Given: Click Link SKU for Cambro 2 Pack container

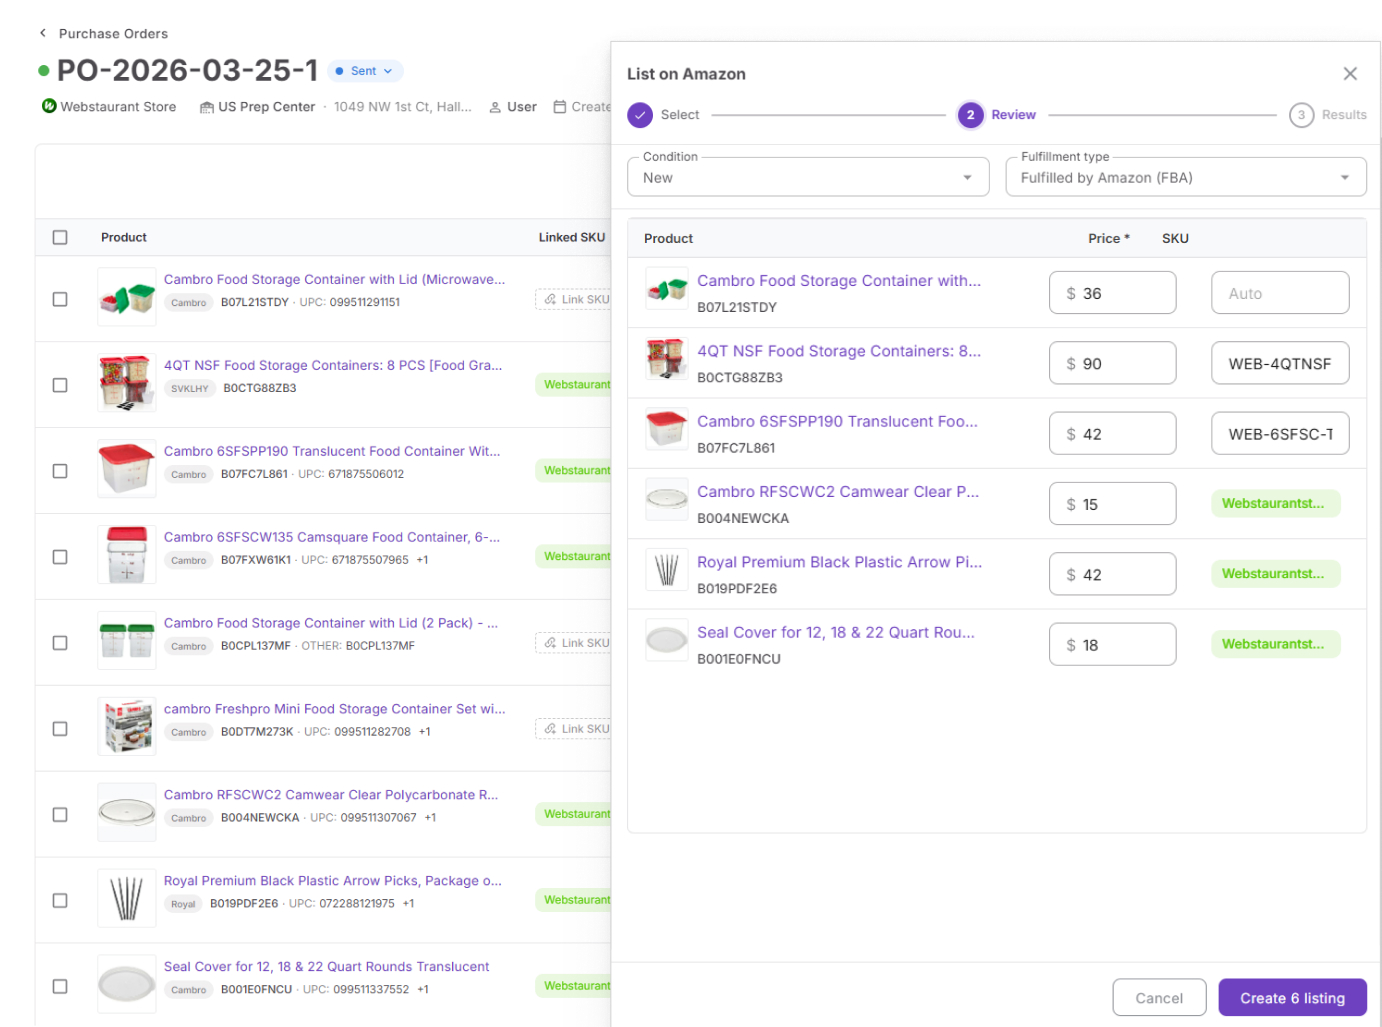Looking at the screenshot, I should pos(575,643).
